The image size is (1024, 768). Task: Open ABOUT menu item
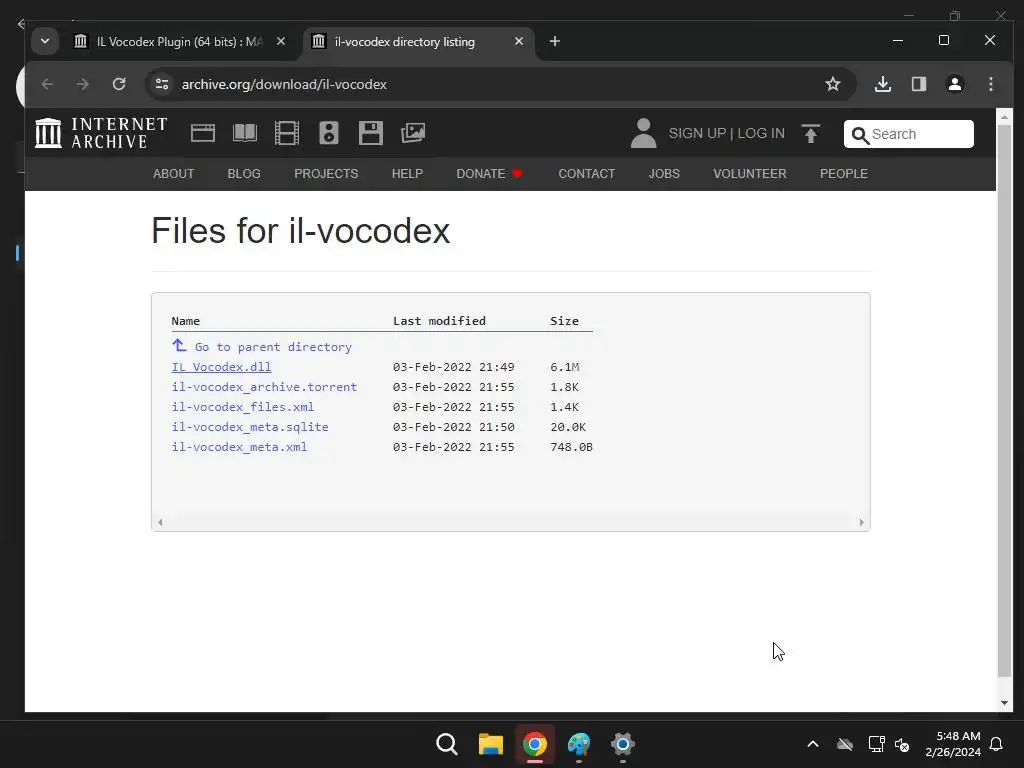174,174
